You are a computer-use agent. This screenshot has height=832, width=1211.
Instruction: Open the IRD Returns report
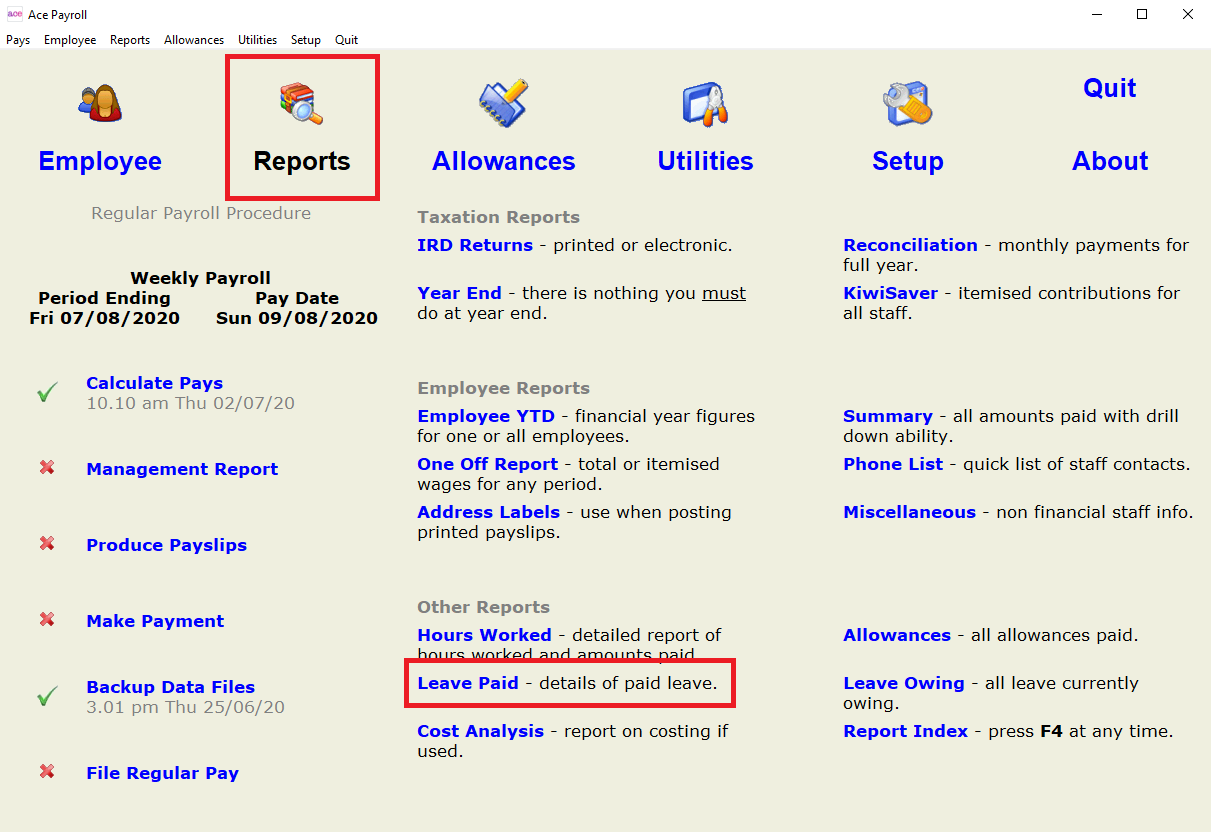point(475,245)
